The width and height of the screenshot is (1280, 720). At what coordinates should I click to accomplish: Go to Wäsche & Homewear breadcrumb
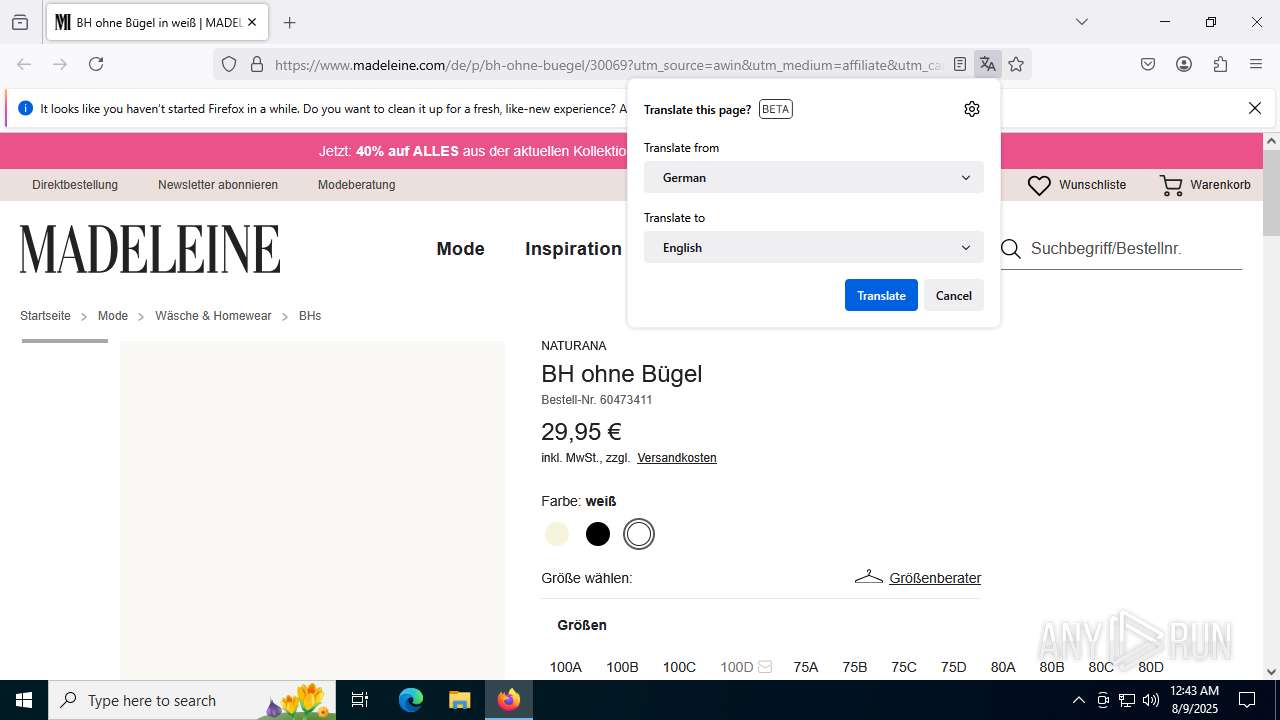pos(213,316)
